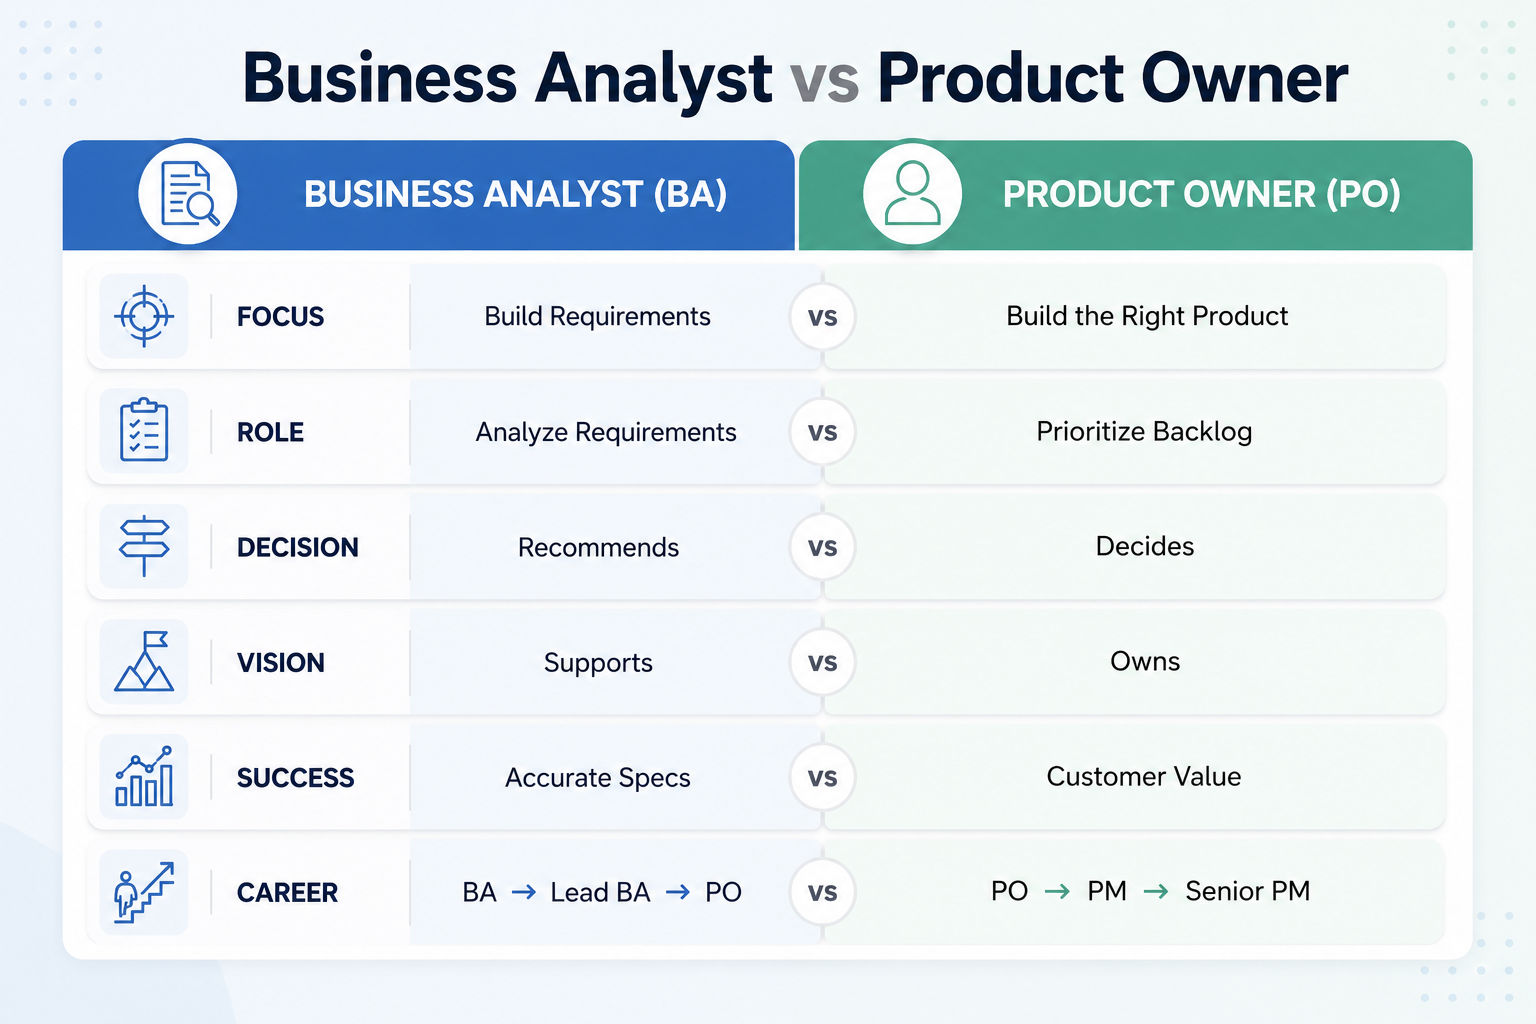The image size is (1536, 1024).
Task: Select the Decision signpost icon
Action: [144, 546]
